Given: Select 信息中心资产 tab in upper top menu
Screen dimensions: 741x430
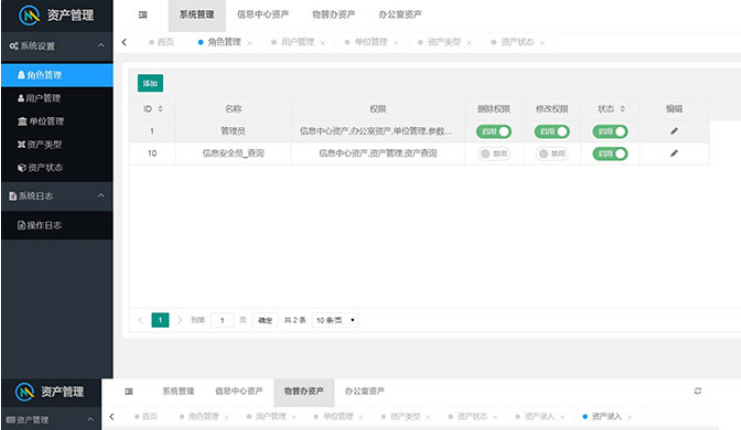Looking at the screenshot, I should tap(263, 15).
